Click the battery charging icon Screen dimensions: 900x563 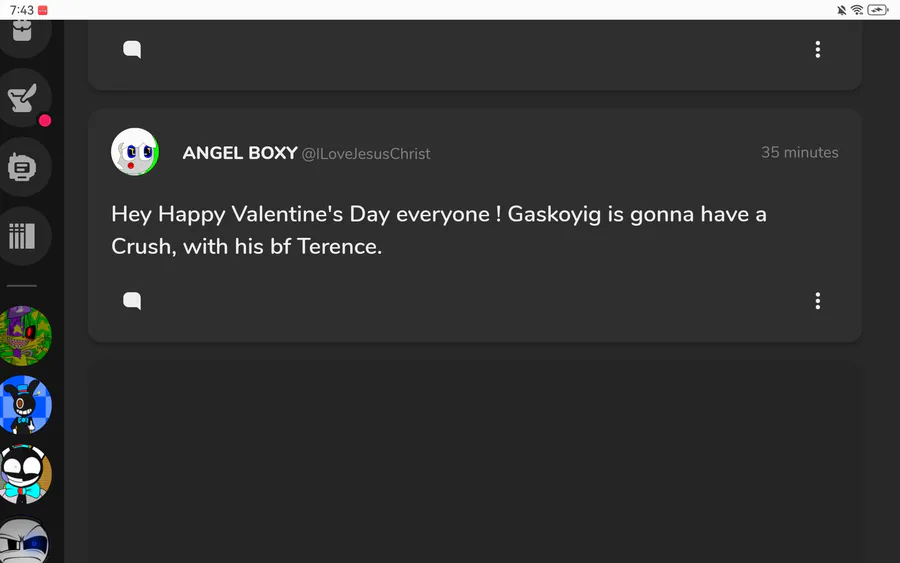(x=877, y=10)
